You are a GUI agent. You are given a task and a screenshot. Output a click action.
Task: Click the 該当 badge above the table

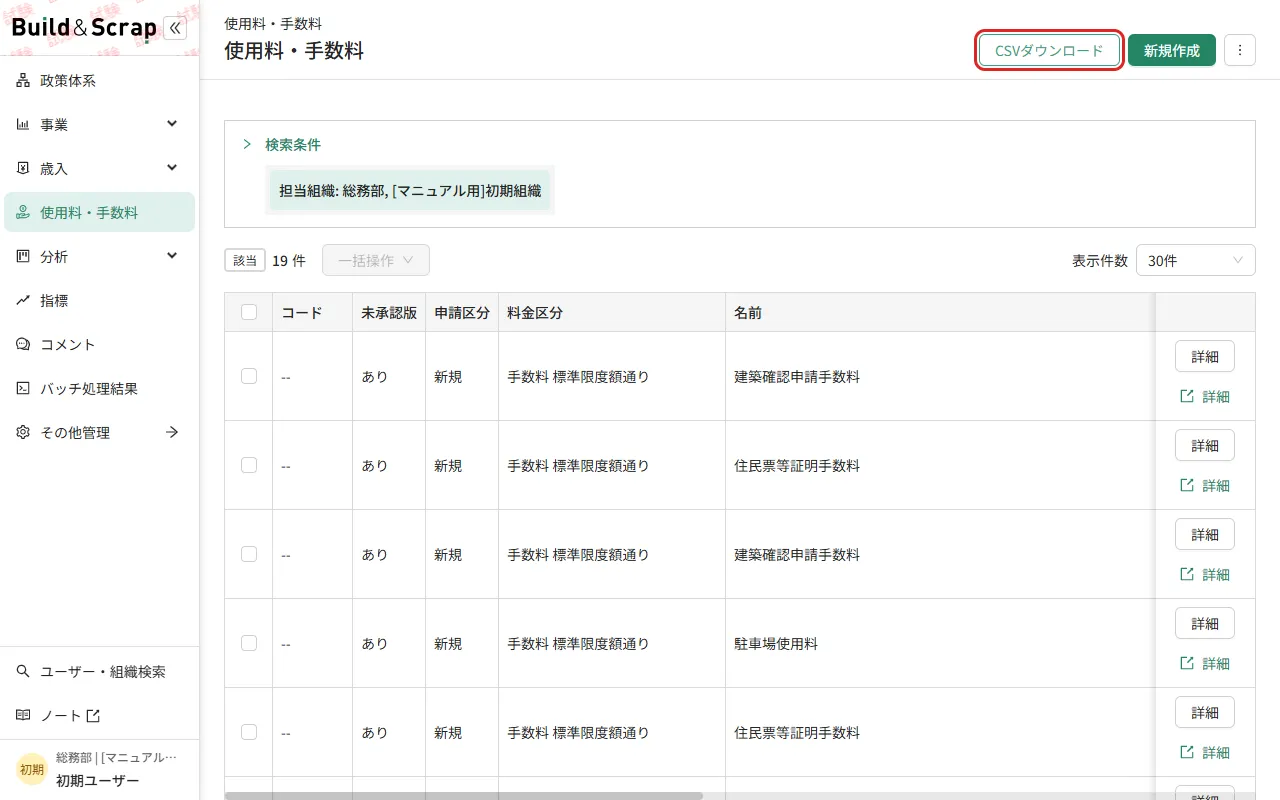(x=245, y=260)
